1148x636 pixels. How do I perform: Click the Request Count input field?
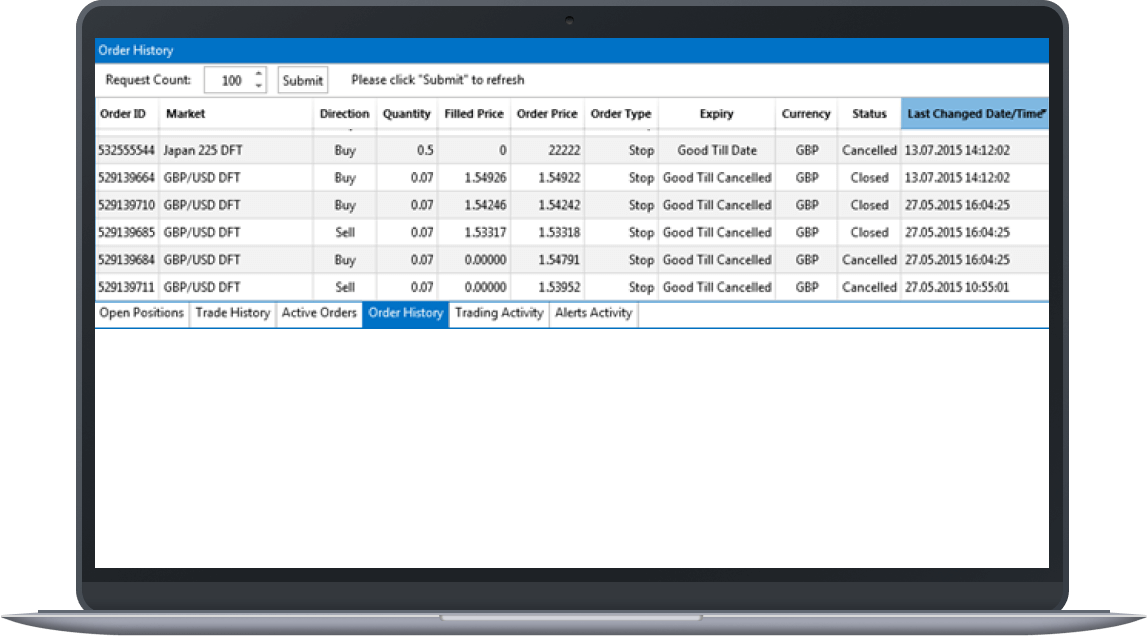tap(230, 81)
